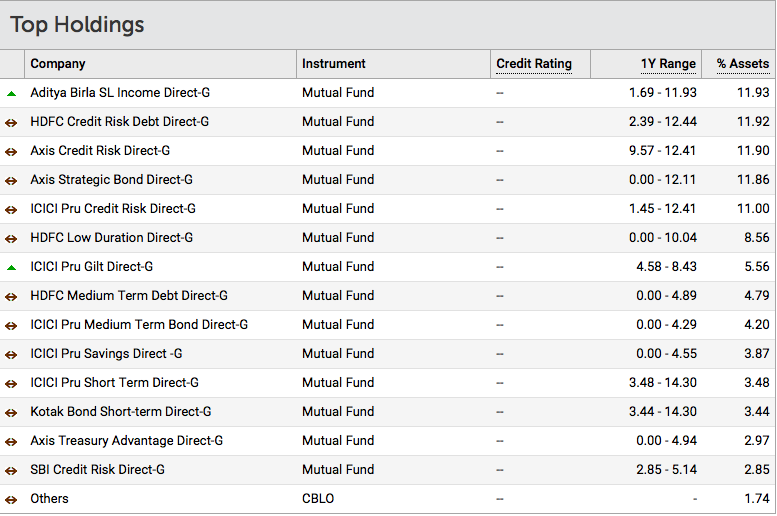Open ICICI Pru Credit Risk Direct-G
The width and height of the screenshot is (777, 516).
[113, 209]
